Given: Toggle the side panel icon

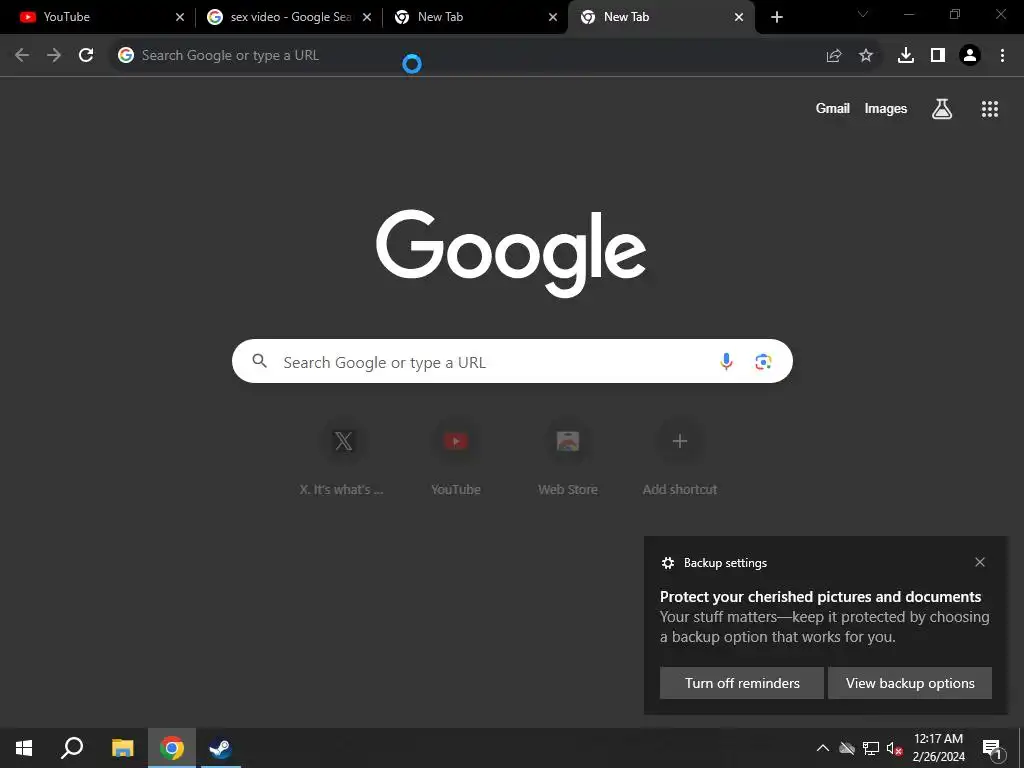Looking at the screenshot, I should [938, 56].
